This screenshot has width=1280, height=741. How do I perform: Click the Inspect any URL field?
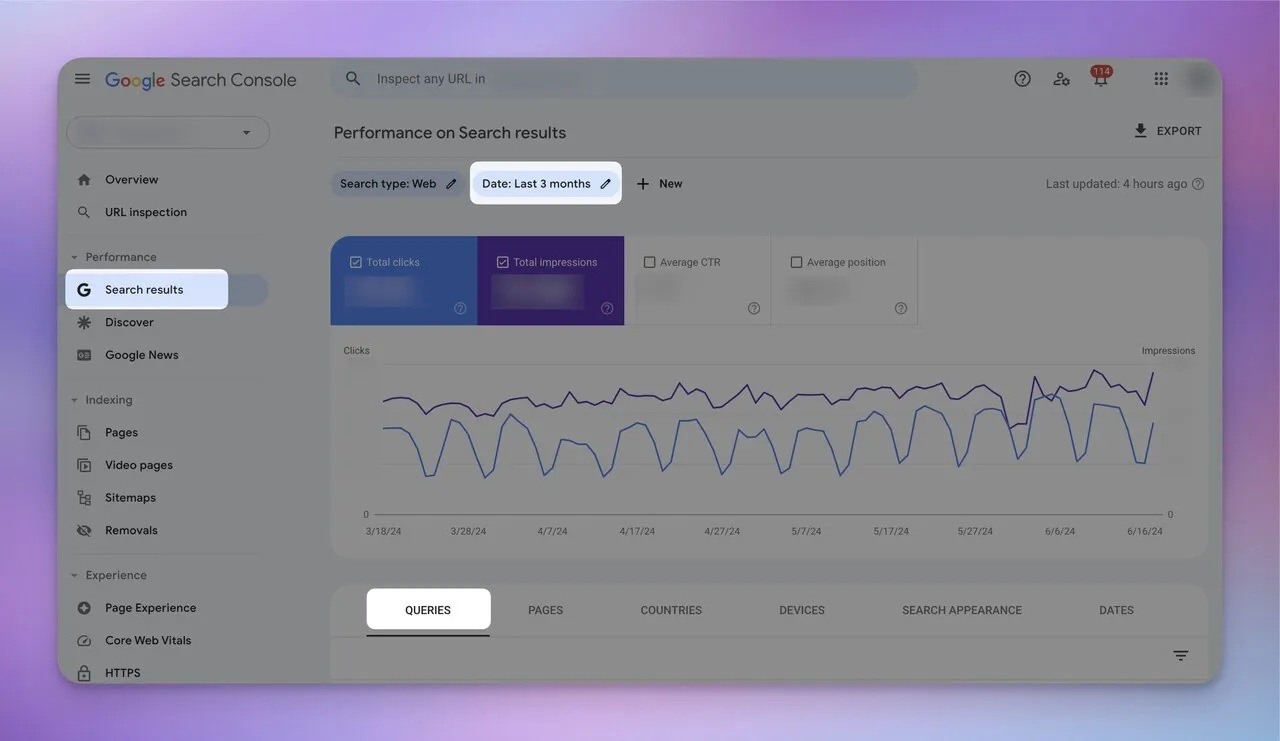coord(624,79)
